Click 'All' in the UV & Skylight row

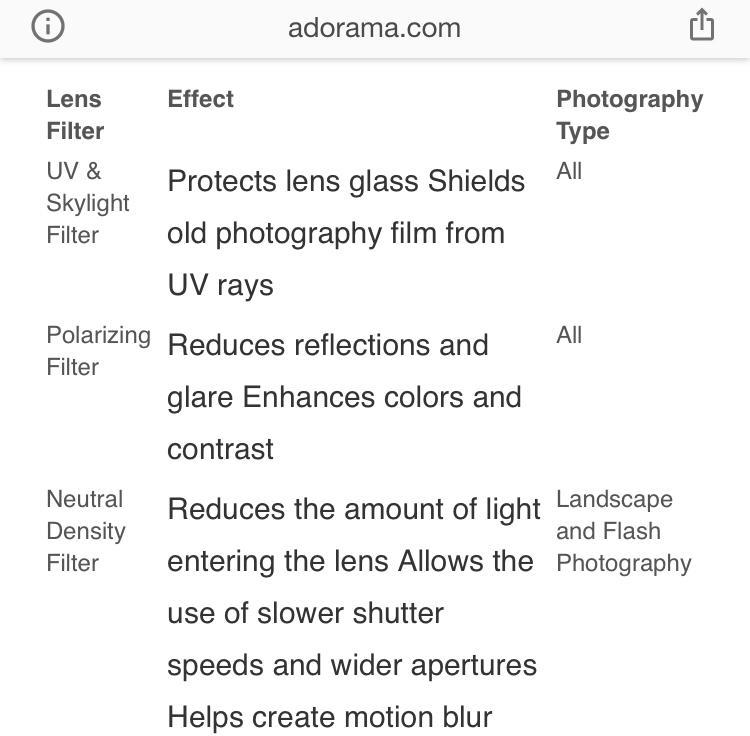click(569, 171)
